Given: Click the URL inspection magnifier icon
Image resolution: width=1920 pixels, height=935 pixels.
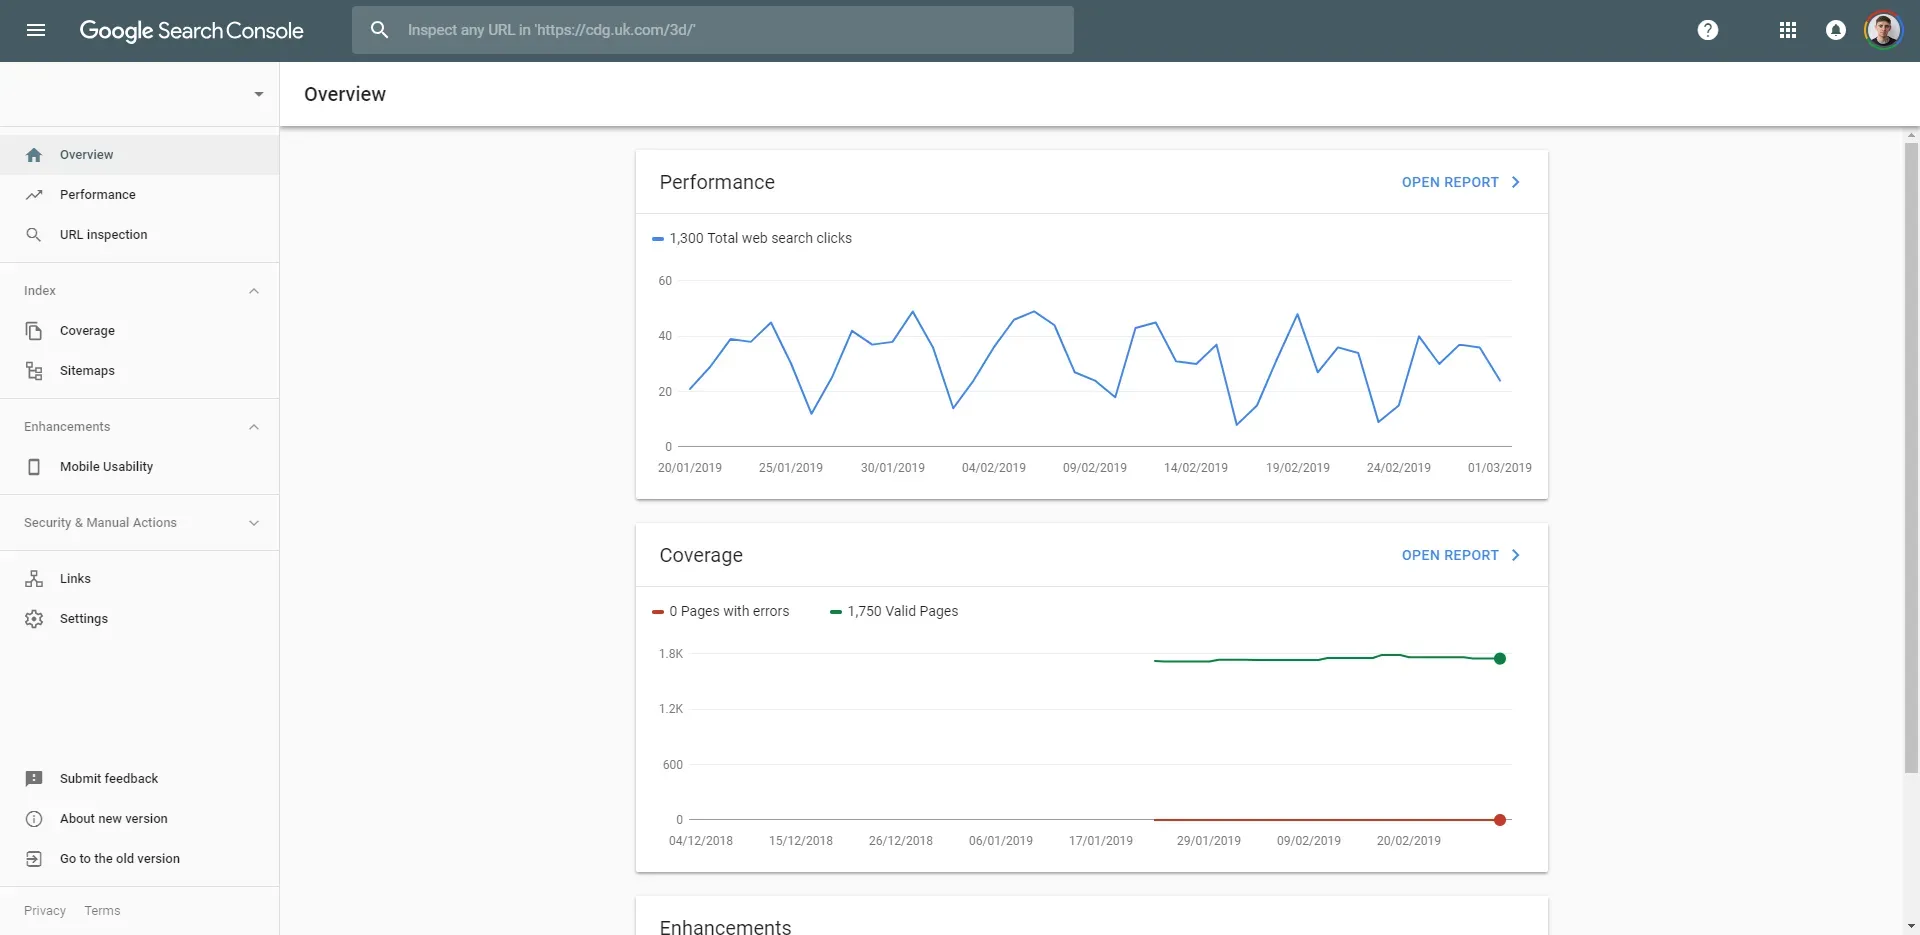Looking at the screenshot, I should pos(34,235).
